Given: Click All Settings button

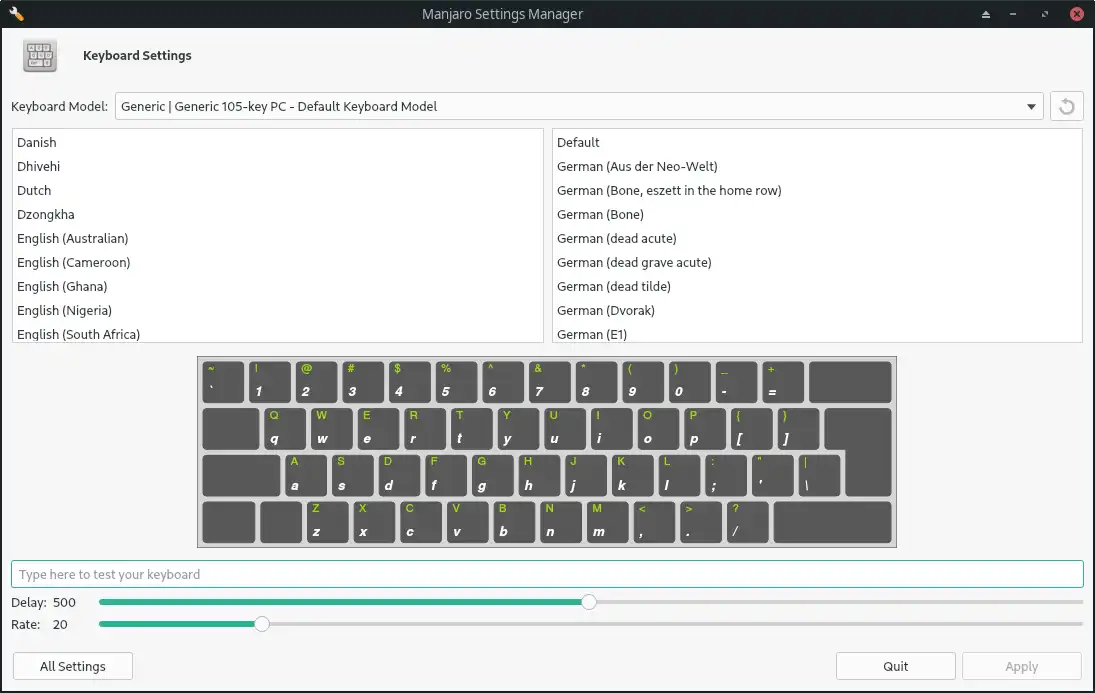Looking at the screenshot, I should point(73,666).
